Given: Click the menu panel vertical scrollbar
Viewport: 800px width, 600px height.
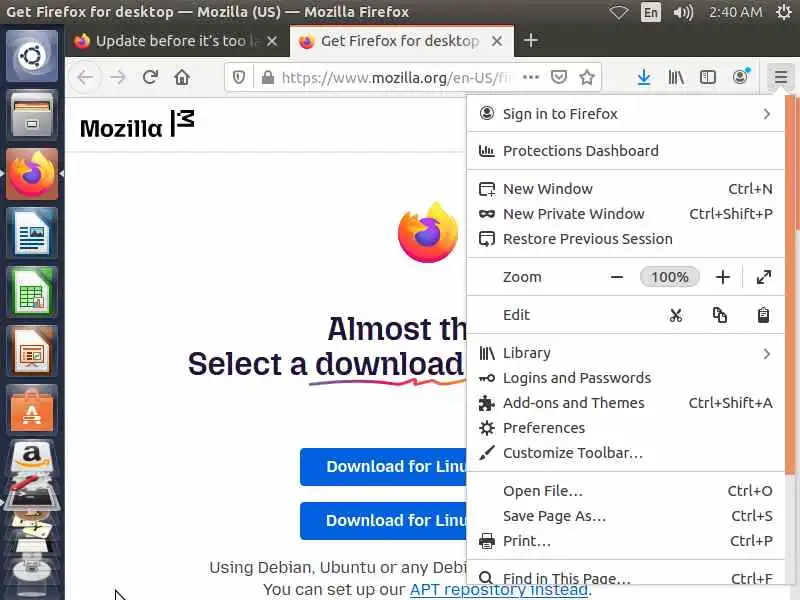Looking at the screenshot, I should (789, 286).
